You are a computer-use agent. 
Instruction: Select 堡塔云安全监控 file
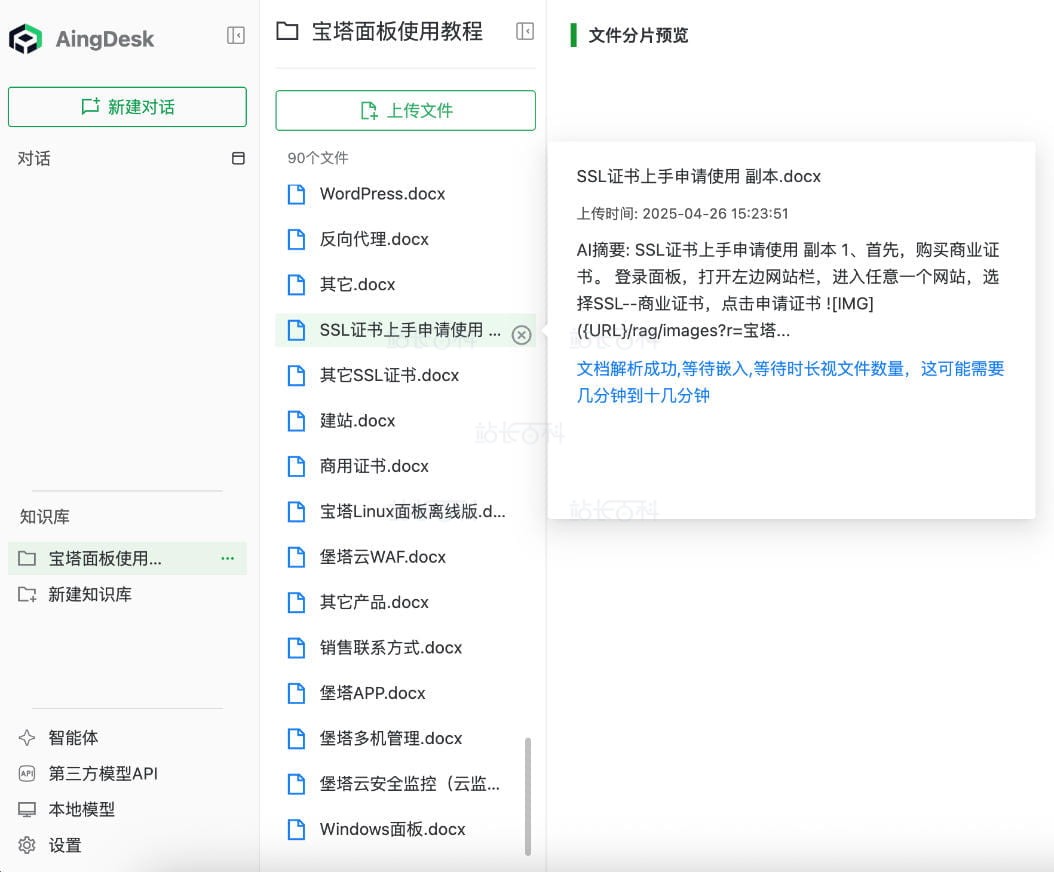click(x=405, y=784)
